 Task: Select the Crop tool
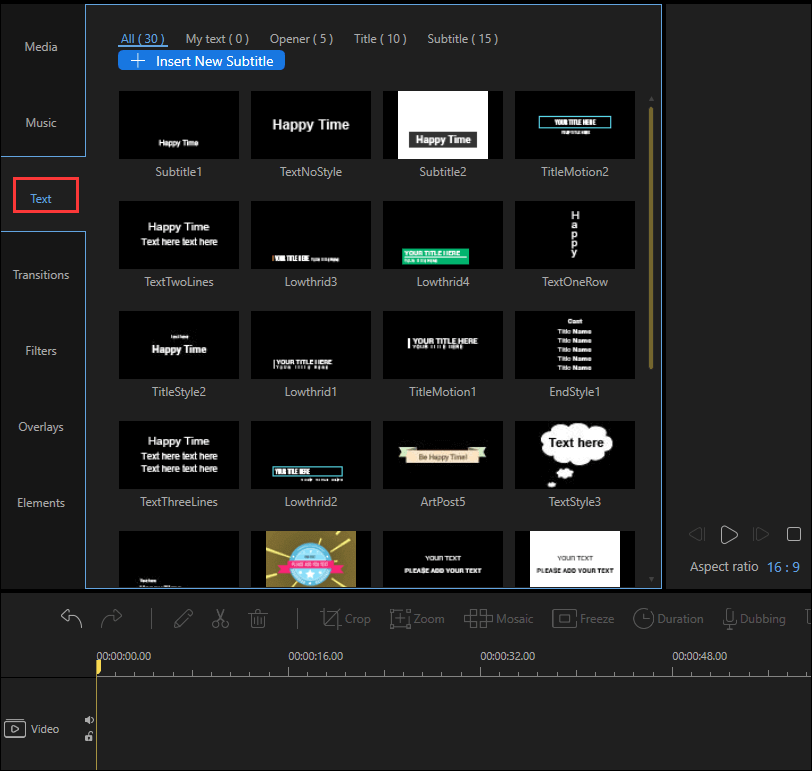(345, 619)
